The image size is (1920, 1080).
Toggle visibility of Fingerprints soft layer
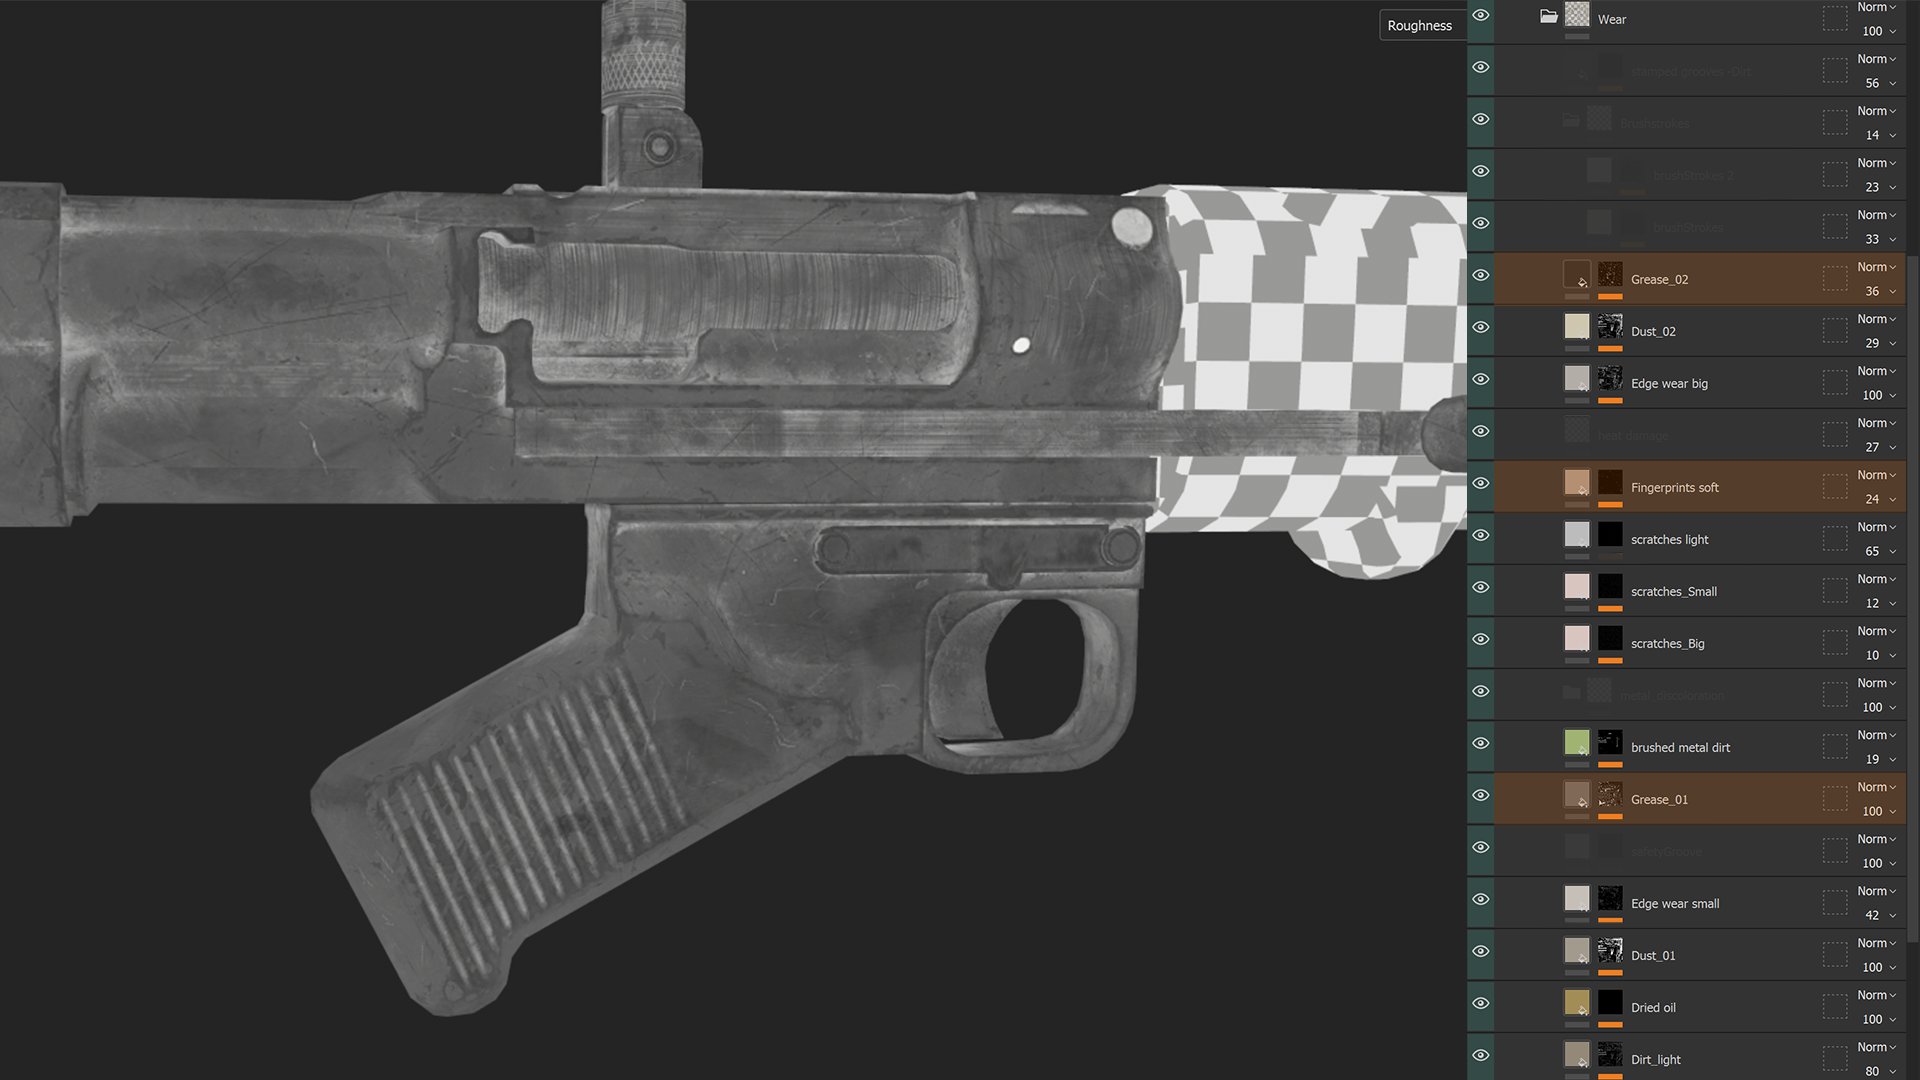click(1481, 483)
